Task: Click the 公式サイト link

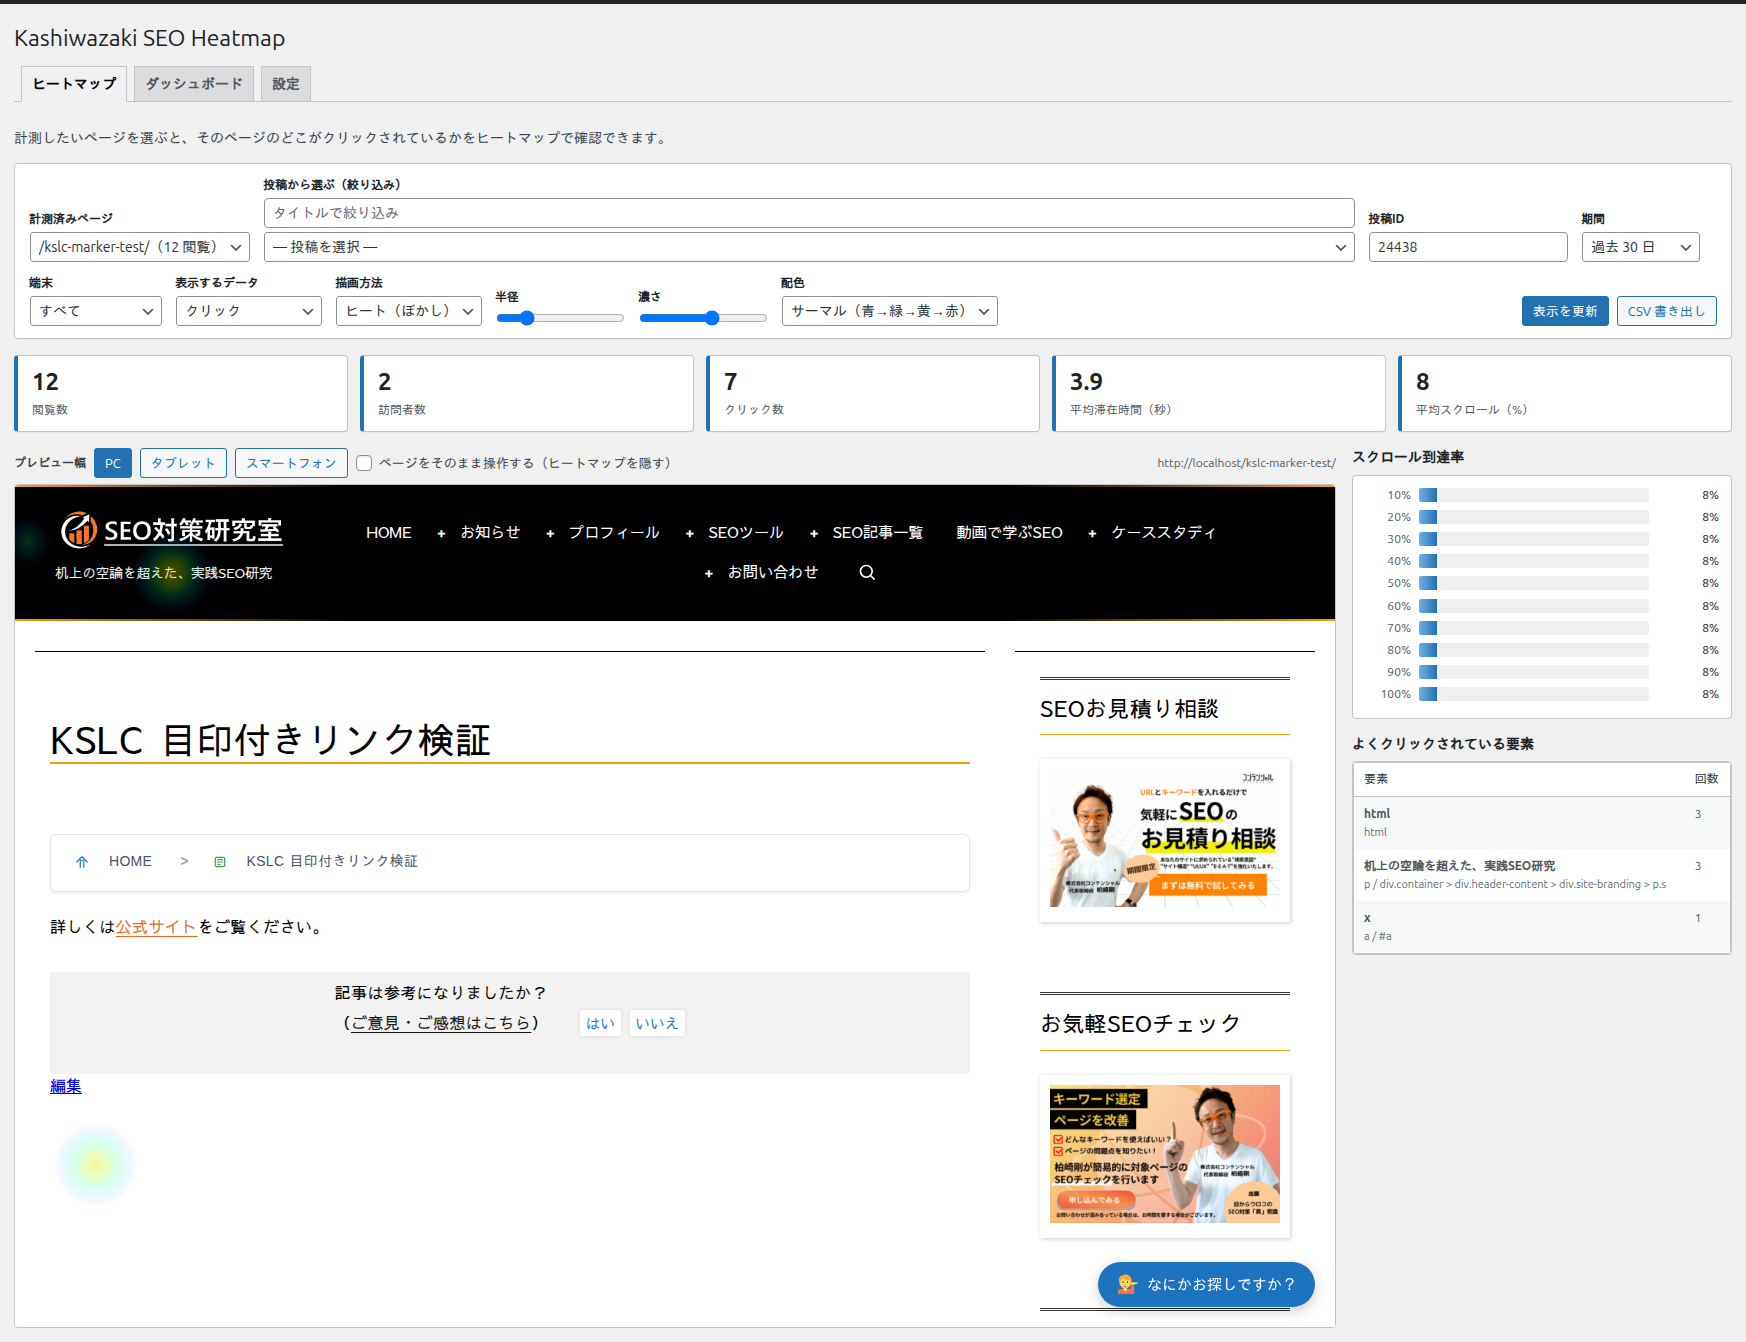Action: [156, 927]
